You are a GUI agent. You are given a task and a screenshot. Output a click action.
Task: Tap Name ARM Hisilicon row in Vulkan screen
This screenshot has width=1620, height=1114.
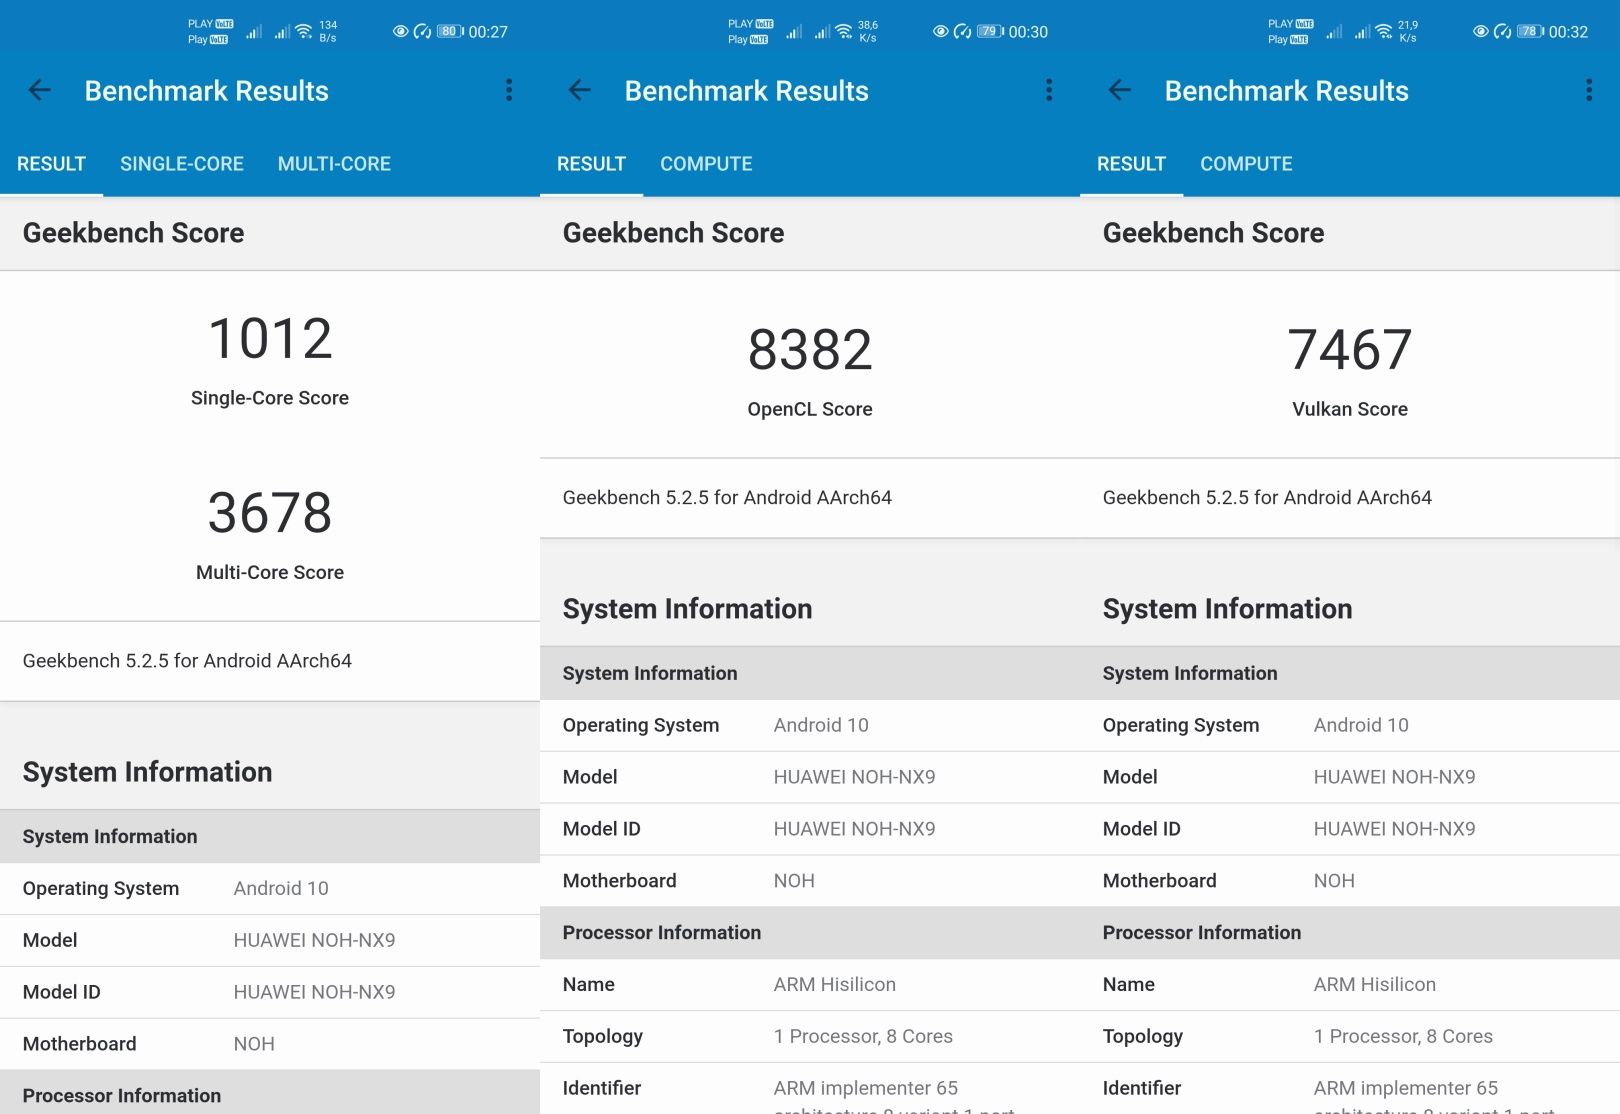click(x=1350, y=985)
